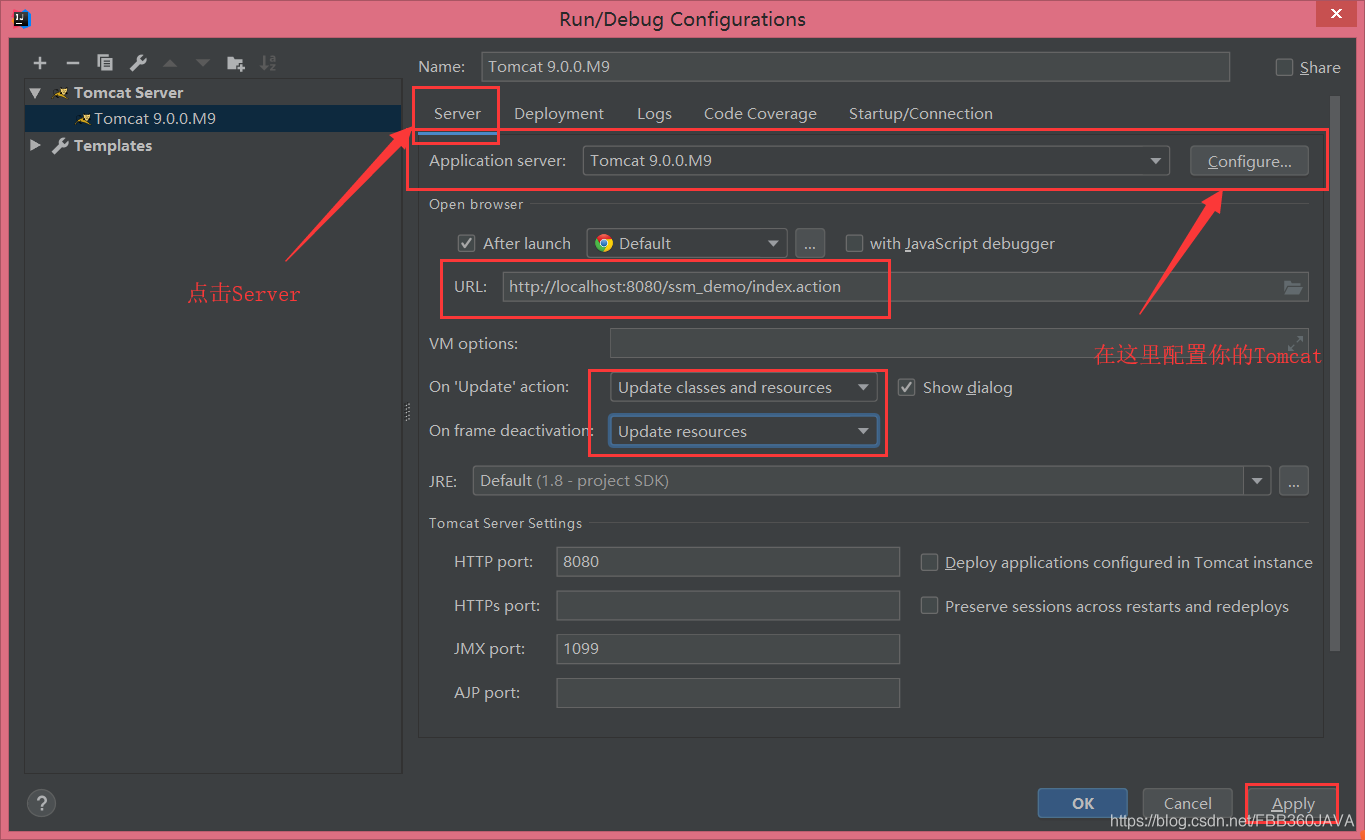Click the Apply button
Viewport: 1365px width, 840px height.
coord(1293,803)
